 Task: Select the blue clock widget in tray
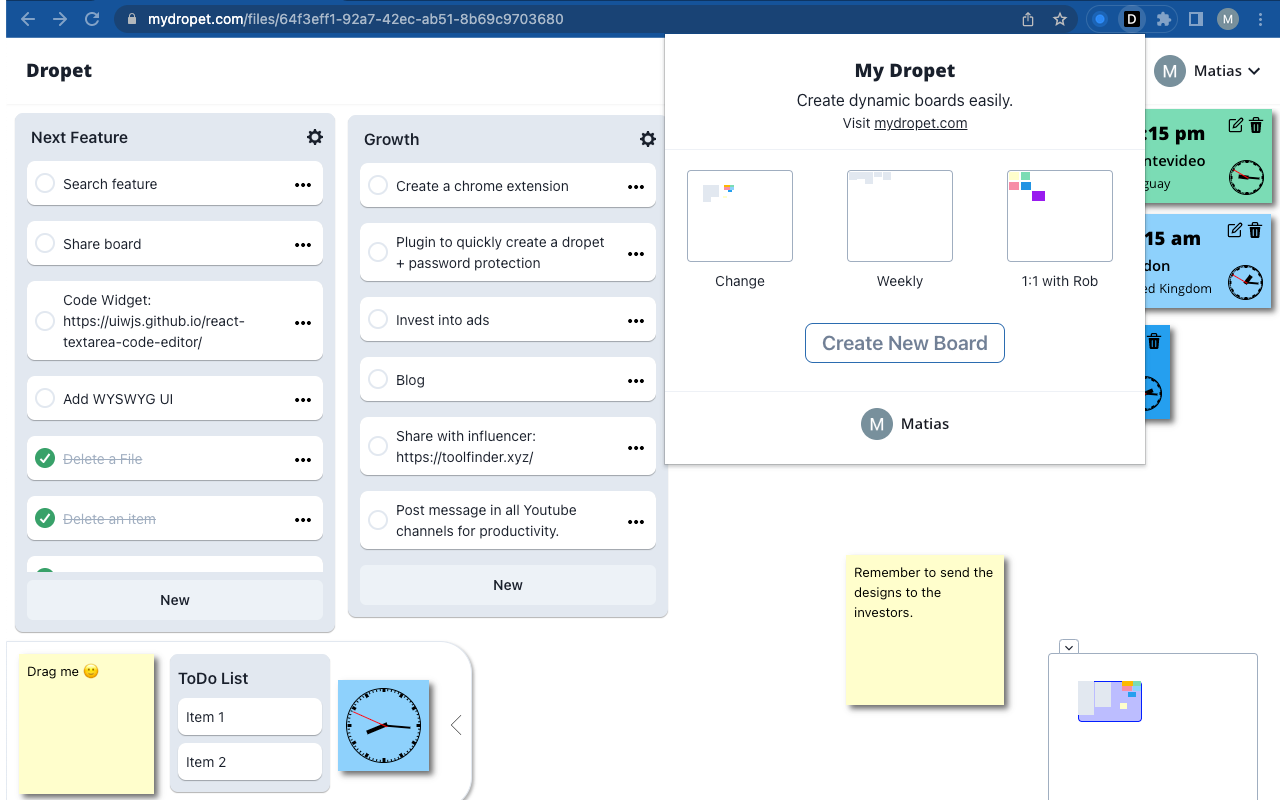[383, 725]
